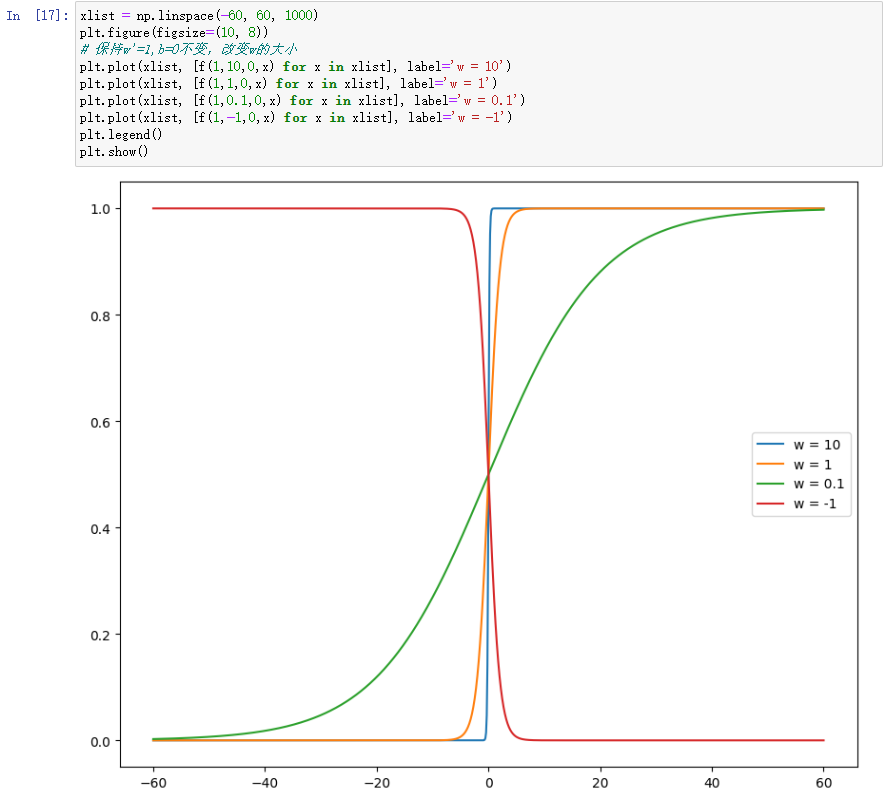Viewport: 885px width, 802px height.
Task: Click the plot line with label 'w = 10'
Action: coord(295,67)
